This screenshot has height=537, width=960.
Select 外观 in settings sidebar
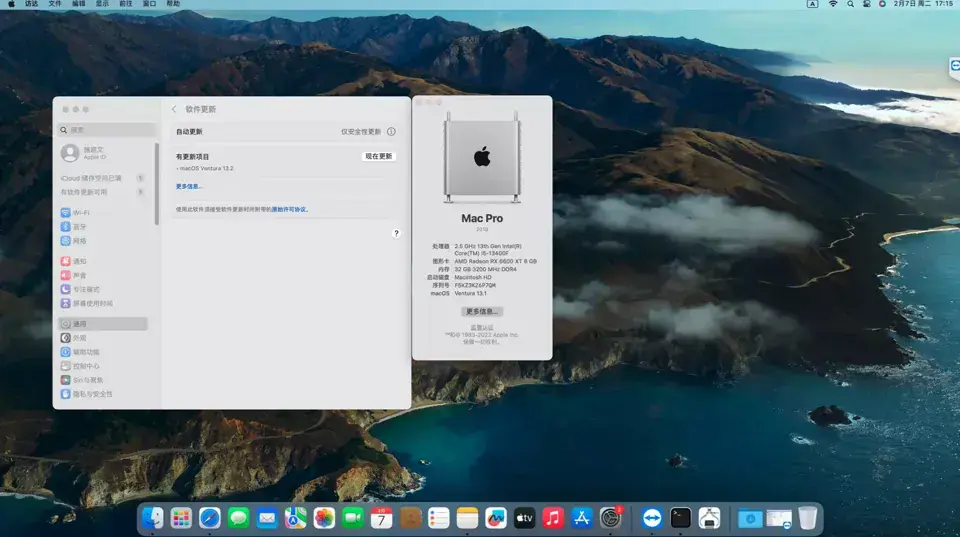click(103, 338)
